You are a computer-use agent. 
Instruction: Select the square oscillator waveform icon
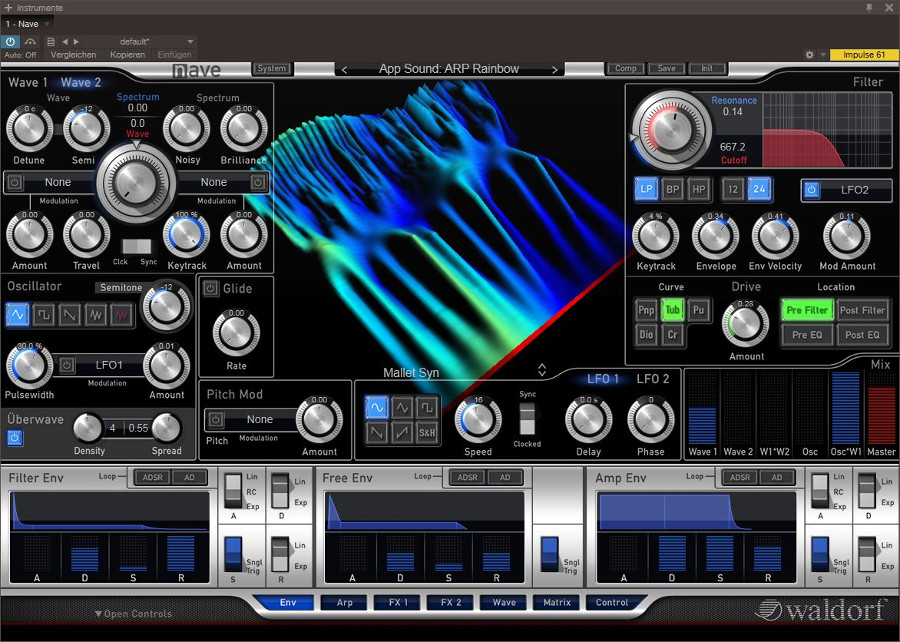coord(44,314)
